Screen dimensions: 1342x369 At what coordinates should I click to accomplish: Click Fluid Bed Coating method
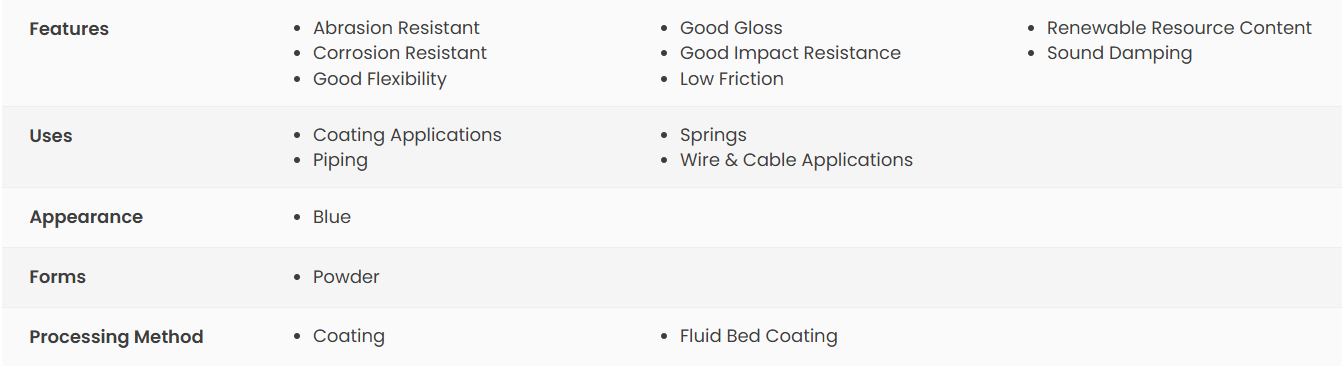coord(759,337)
